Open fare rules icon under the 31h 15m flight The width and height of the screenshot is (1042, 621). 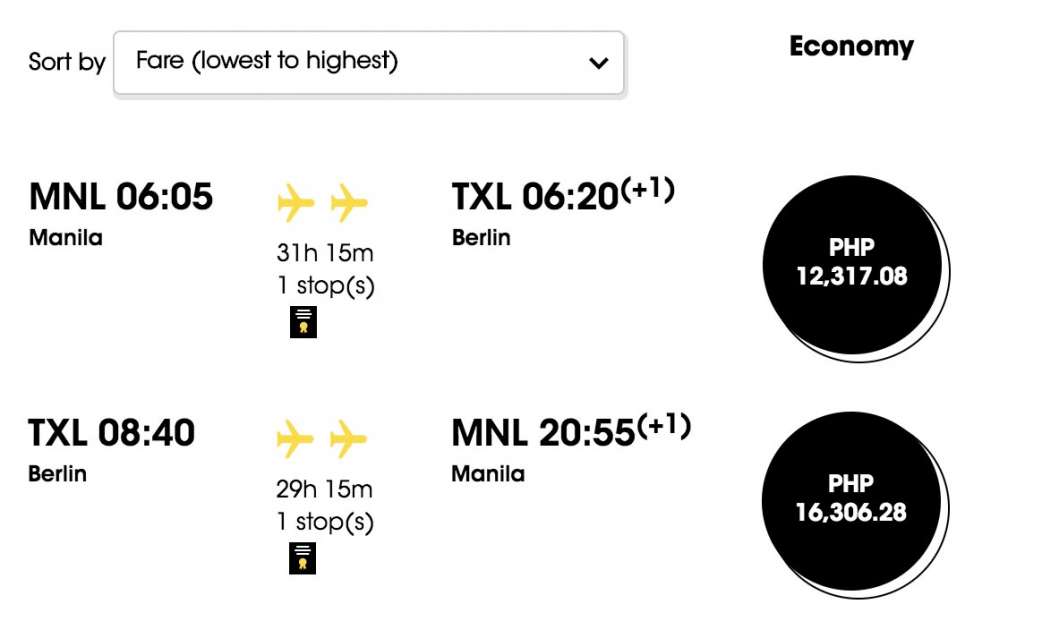pyautogui.click(x=303, y=322)
